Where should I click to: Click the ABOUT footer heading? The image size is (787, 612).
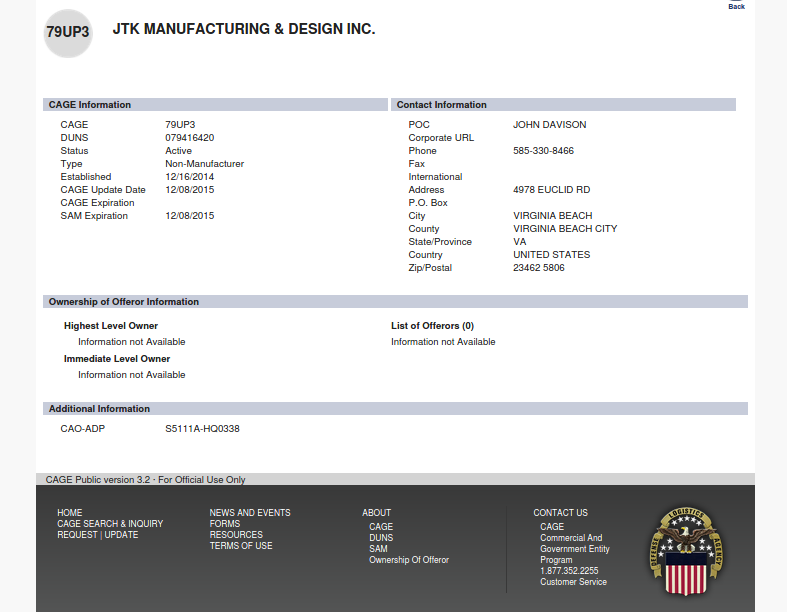[376, 513]
